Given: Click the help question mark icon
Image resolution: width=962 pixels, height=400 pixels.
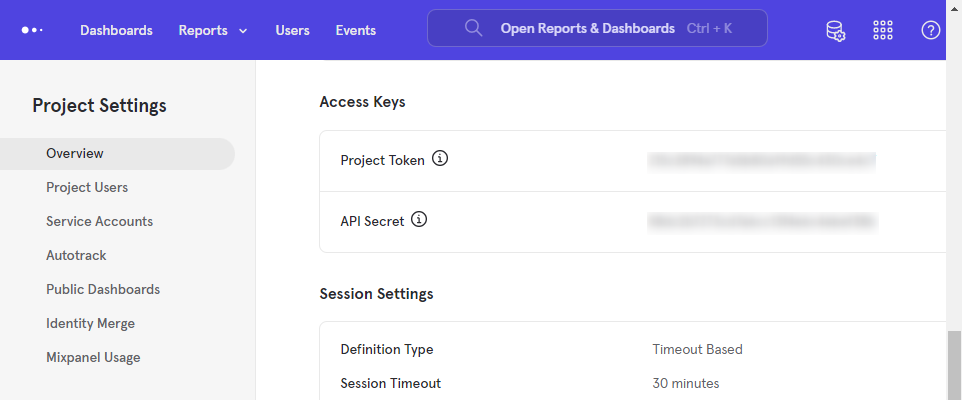Looking at the screenshot, I should (930, 30).
